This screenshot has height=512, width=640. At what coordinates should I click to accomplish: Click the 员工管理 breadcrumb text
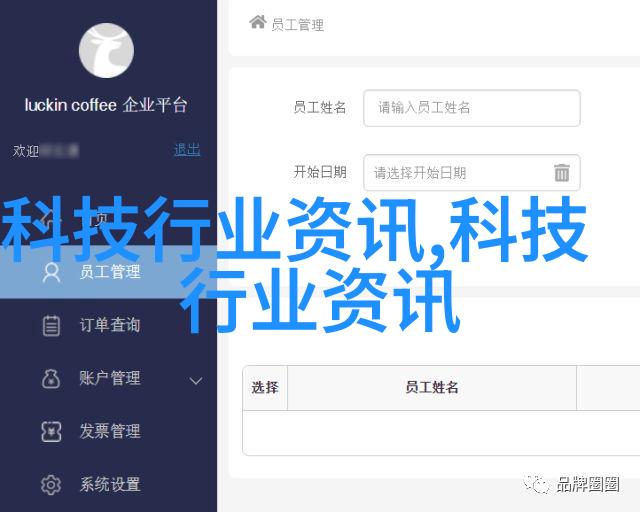tap(298, 25)
